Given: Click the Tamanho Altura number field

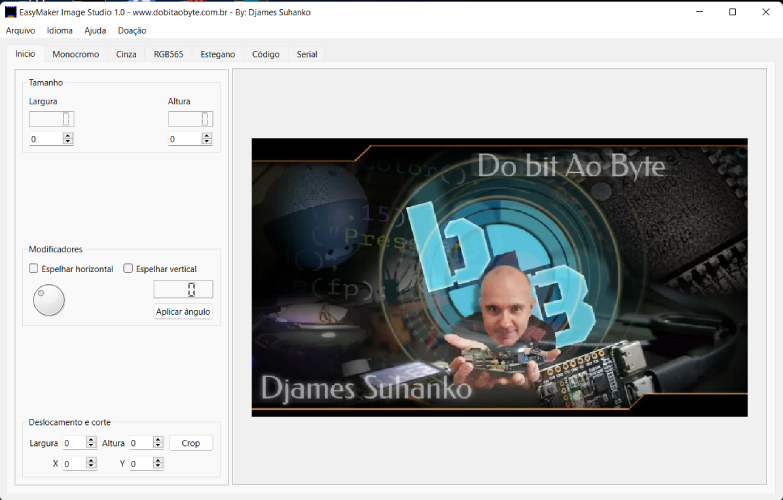Looking at the screenshot, I should coord(185,139).
